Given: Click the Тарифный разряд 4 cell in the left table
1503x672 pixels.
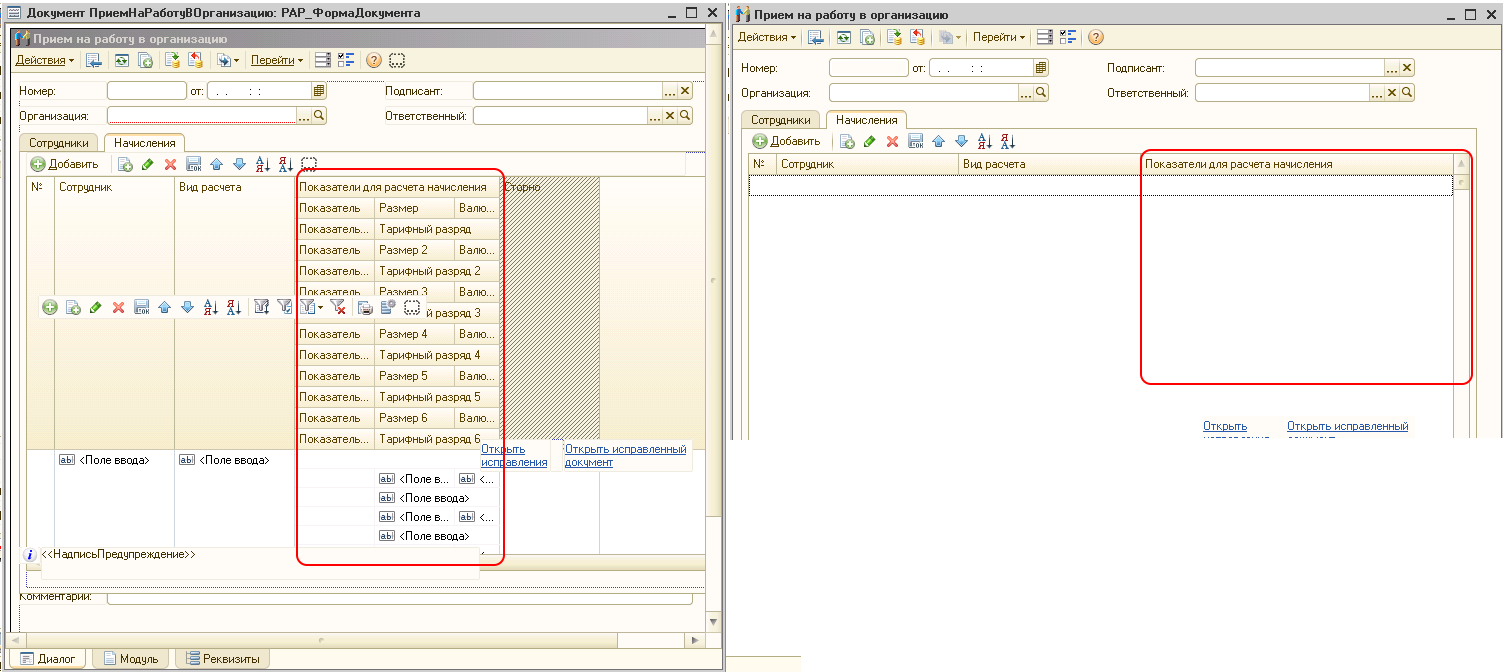Looking at the screenshot, I should point(437,355).
